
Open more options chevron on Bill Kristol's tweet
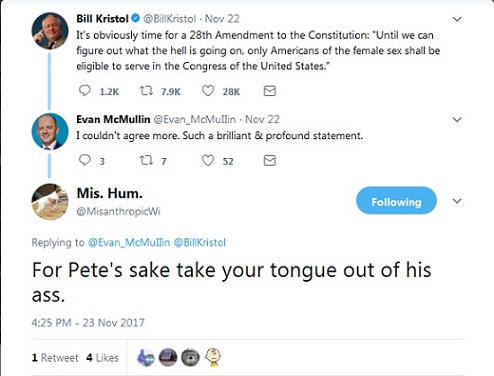(x=457, y=19)
